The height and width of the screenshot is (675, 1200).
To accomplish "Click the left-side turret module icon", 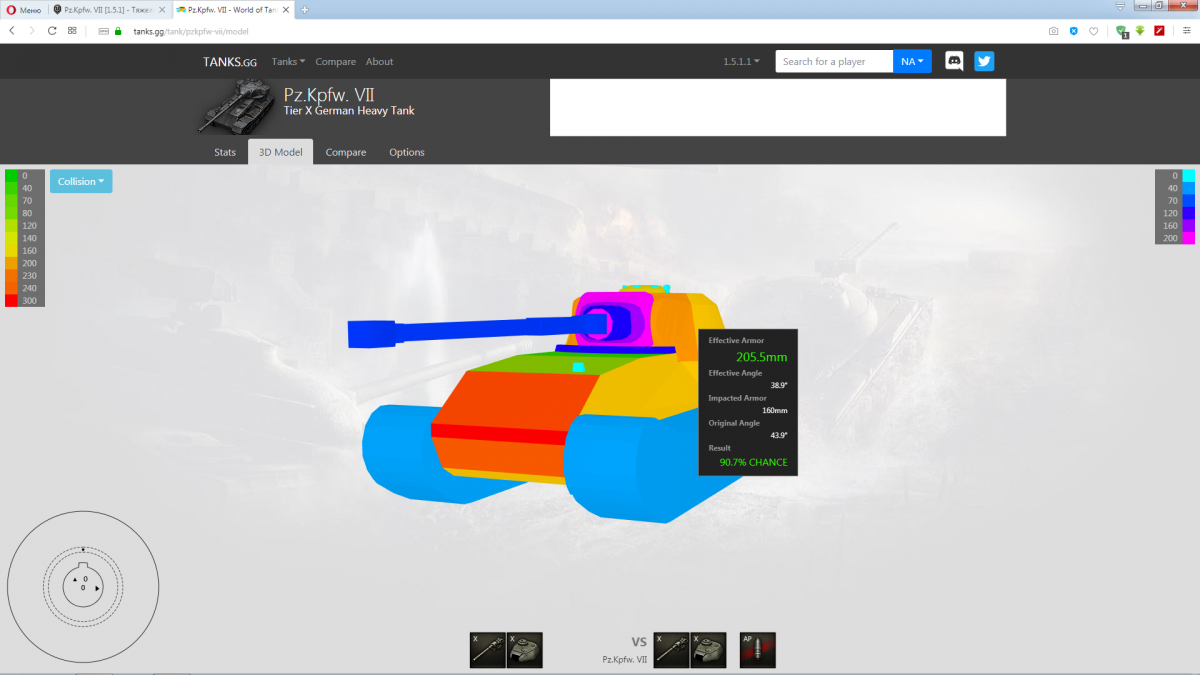I will point(525,650).
